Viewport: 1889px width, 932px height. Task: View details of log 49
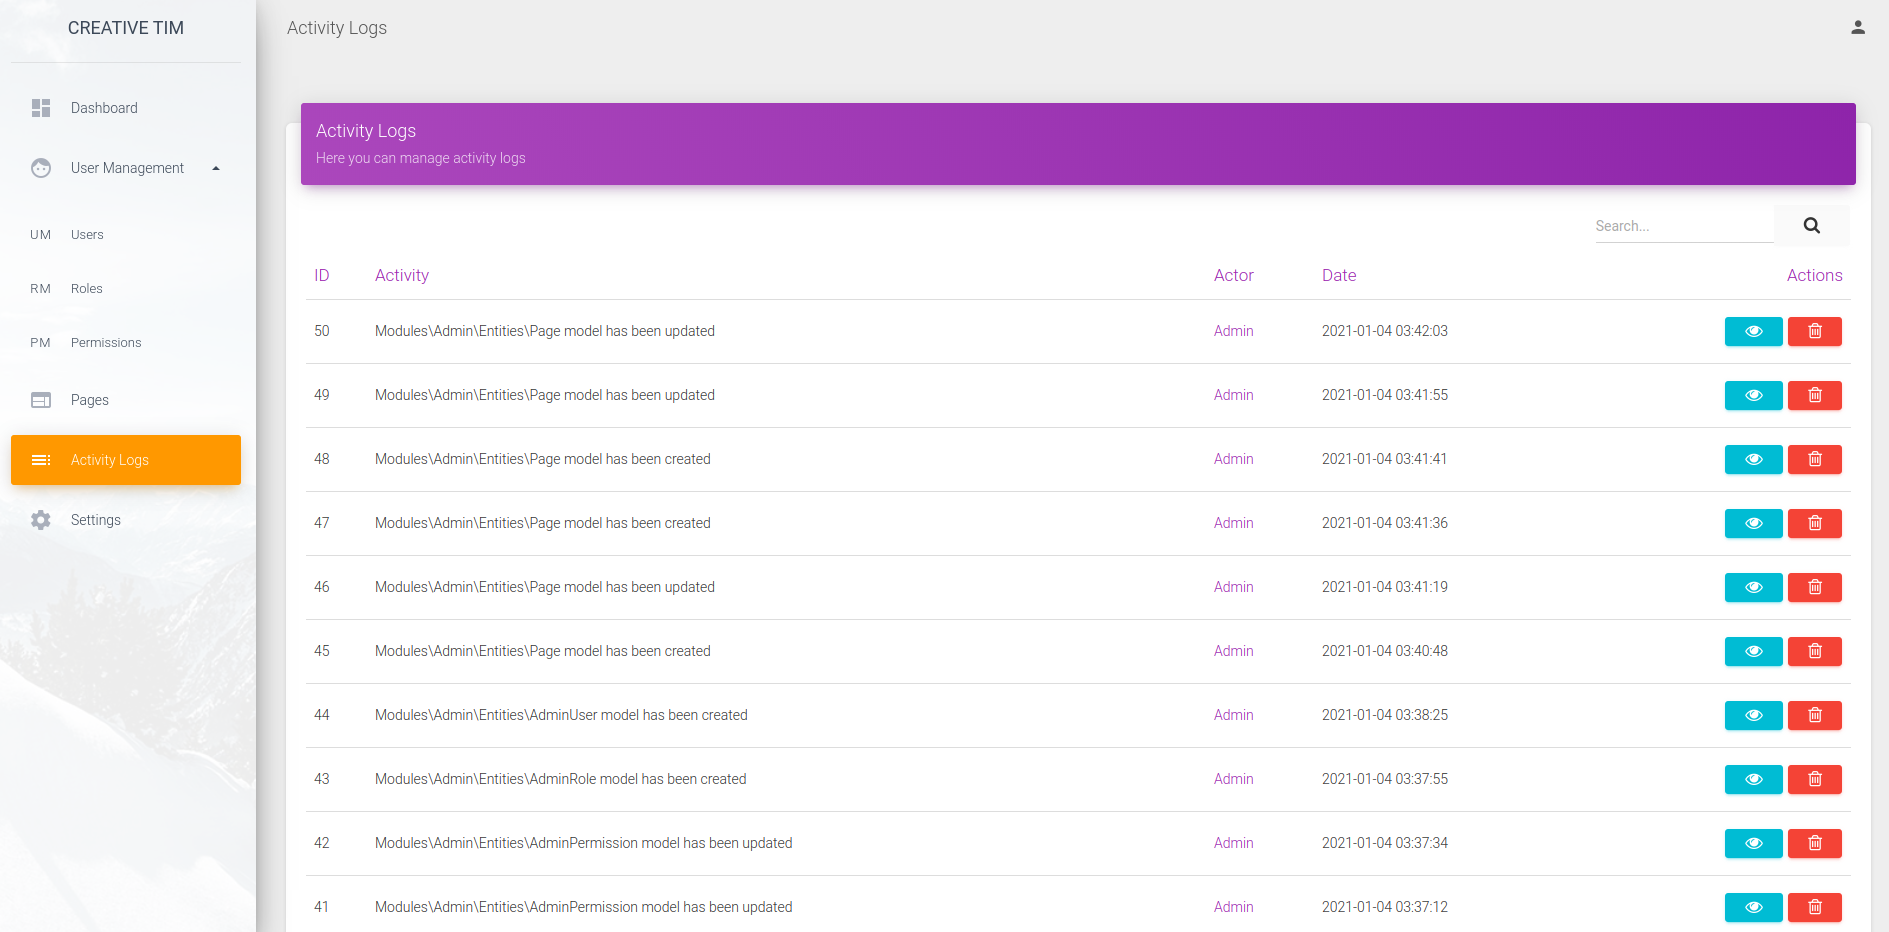click(x=1753, y=395)
